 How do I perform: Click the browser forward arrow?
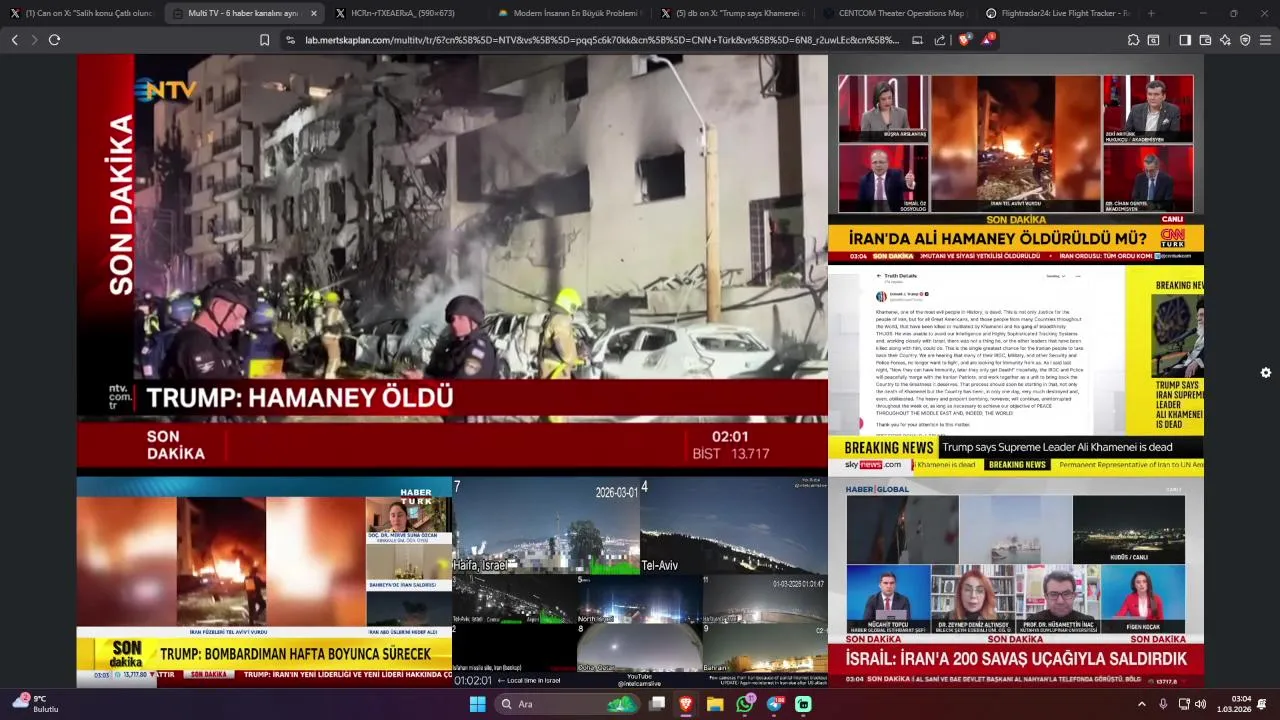(34, 40)
